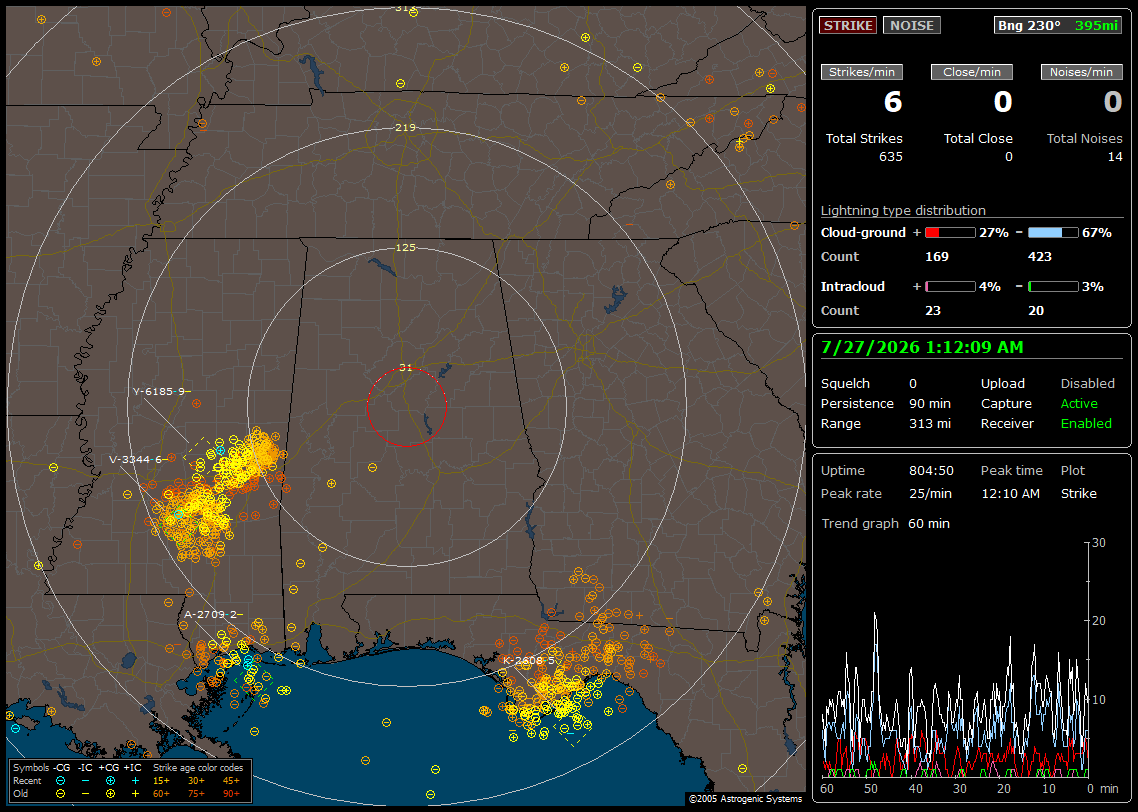Click the Capture status Active
Viewport: 1138px width, 812px height.
(1078, 403)
